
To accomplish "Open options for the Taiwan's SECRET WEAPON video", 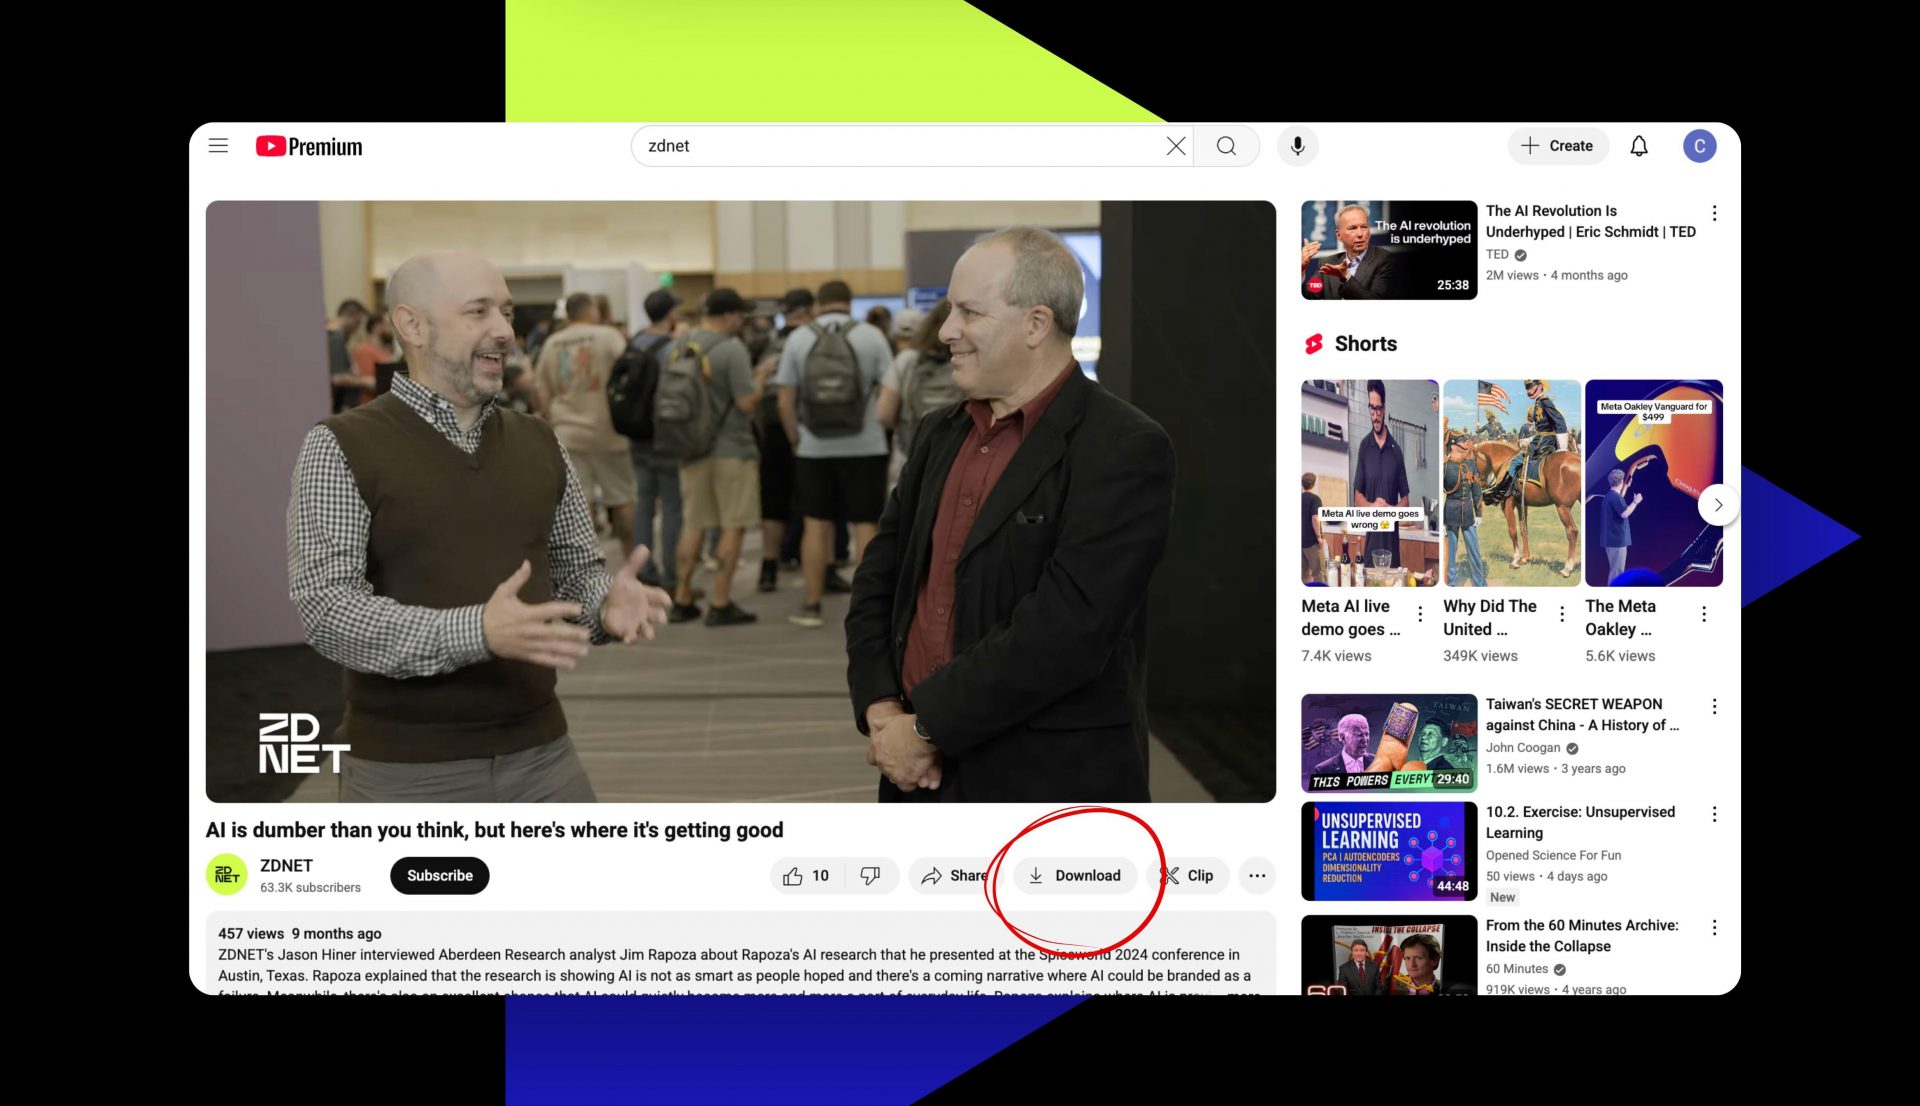I will [x=1713, y=705].
